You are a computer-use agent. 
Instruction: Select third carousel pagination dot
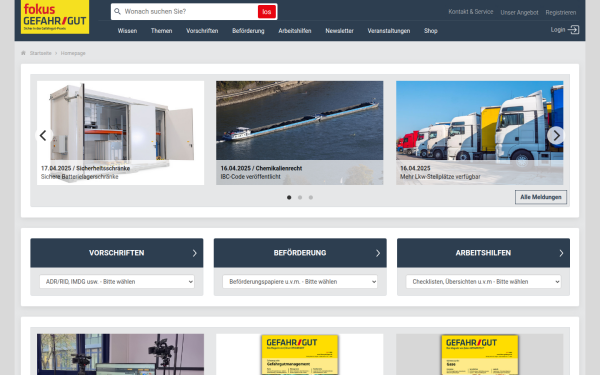[311, 197]
